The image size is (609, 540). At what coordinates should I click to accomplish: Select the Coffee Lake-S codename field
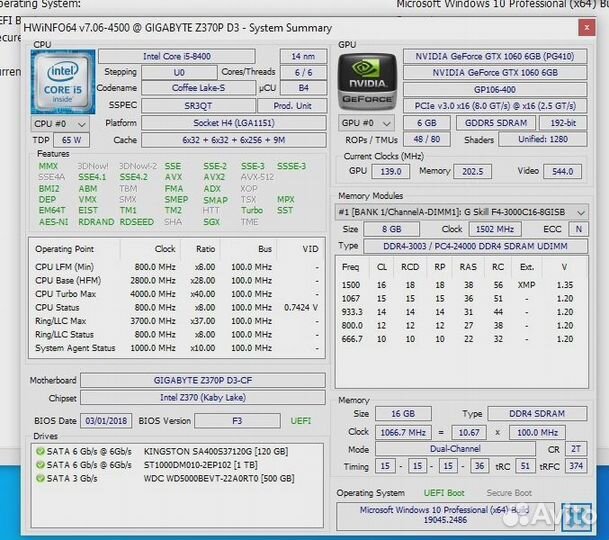tap(198, 88)
